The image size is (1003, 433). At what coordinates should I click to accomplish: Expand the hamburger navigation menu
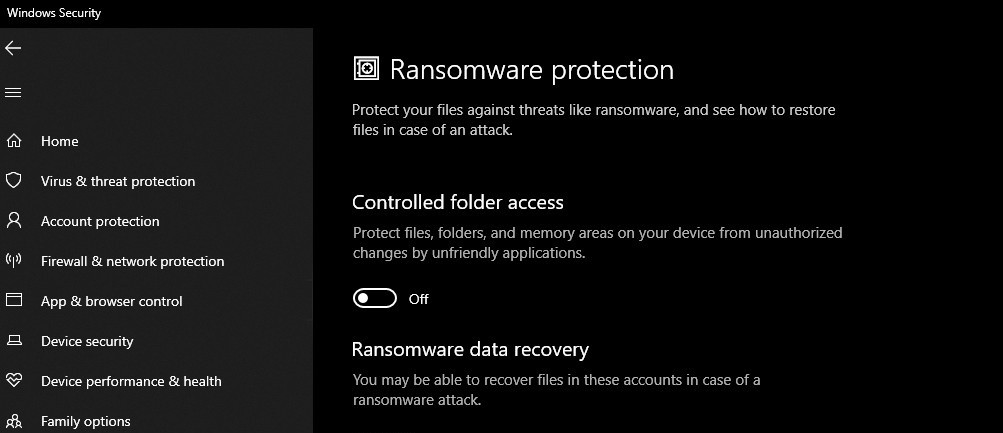[13, 93]
